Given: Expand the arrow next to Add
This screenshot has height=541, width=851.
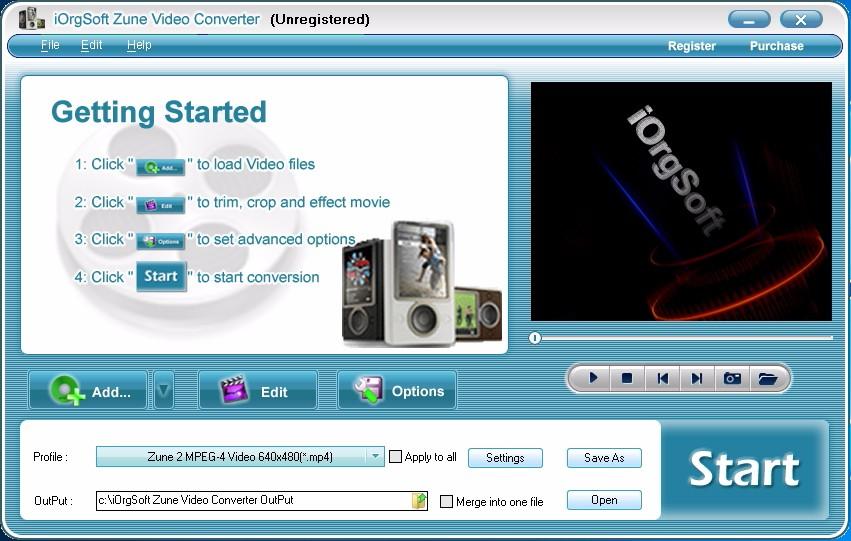Looking at the screenshot, I should pyautogui.click(x=163, y=390).
